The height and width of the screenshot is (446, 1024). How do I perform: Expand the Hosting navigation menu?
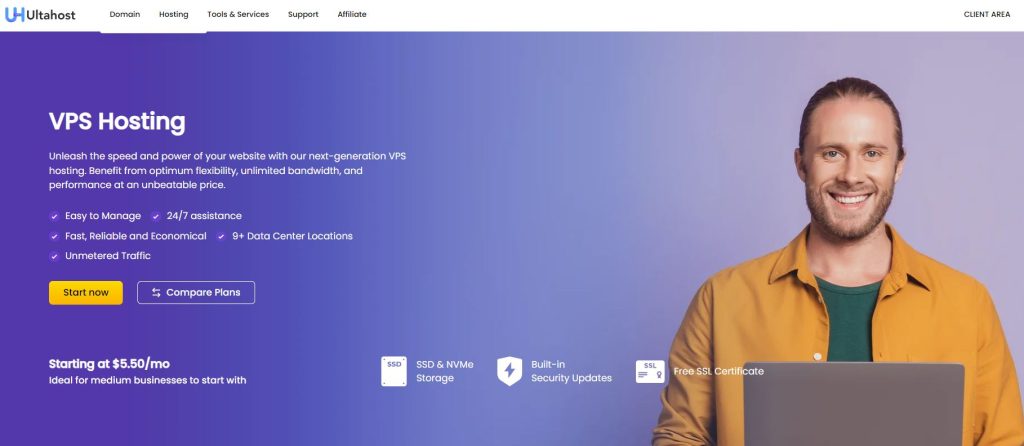[x=174, y=14]
